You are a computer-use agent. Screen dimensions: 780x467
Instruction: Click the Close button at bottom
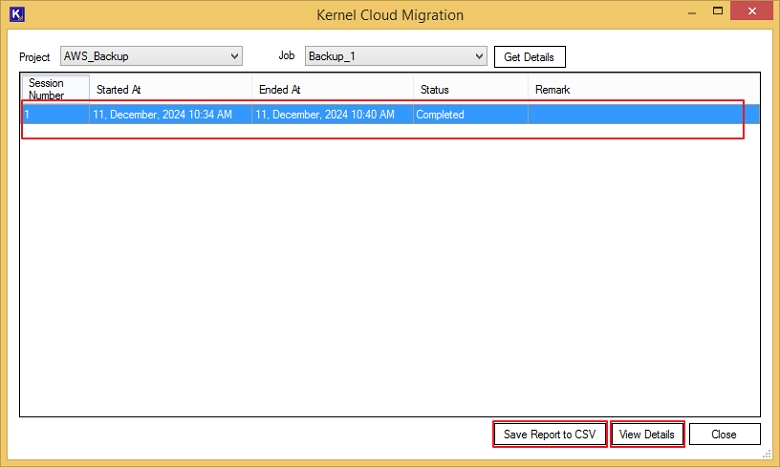click(724, 434)
